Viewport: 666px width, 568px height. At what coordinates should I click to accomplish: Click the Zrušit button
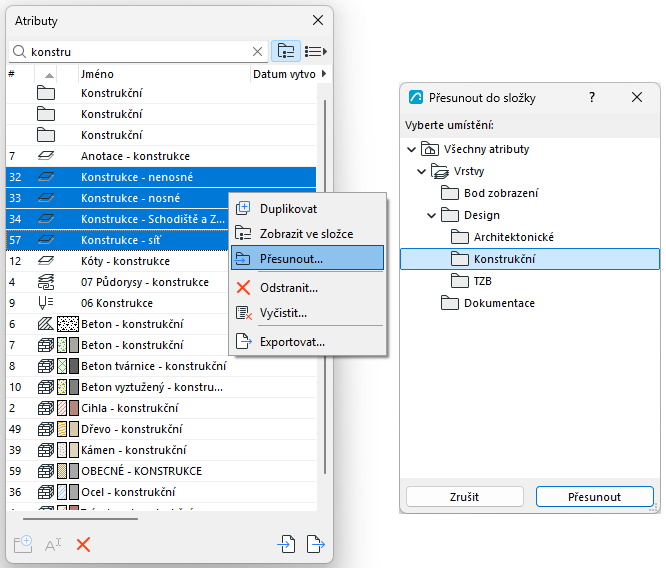464,497
